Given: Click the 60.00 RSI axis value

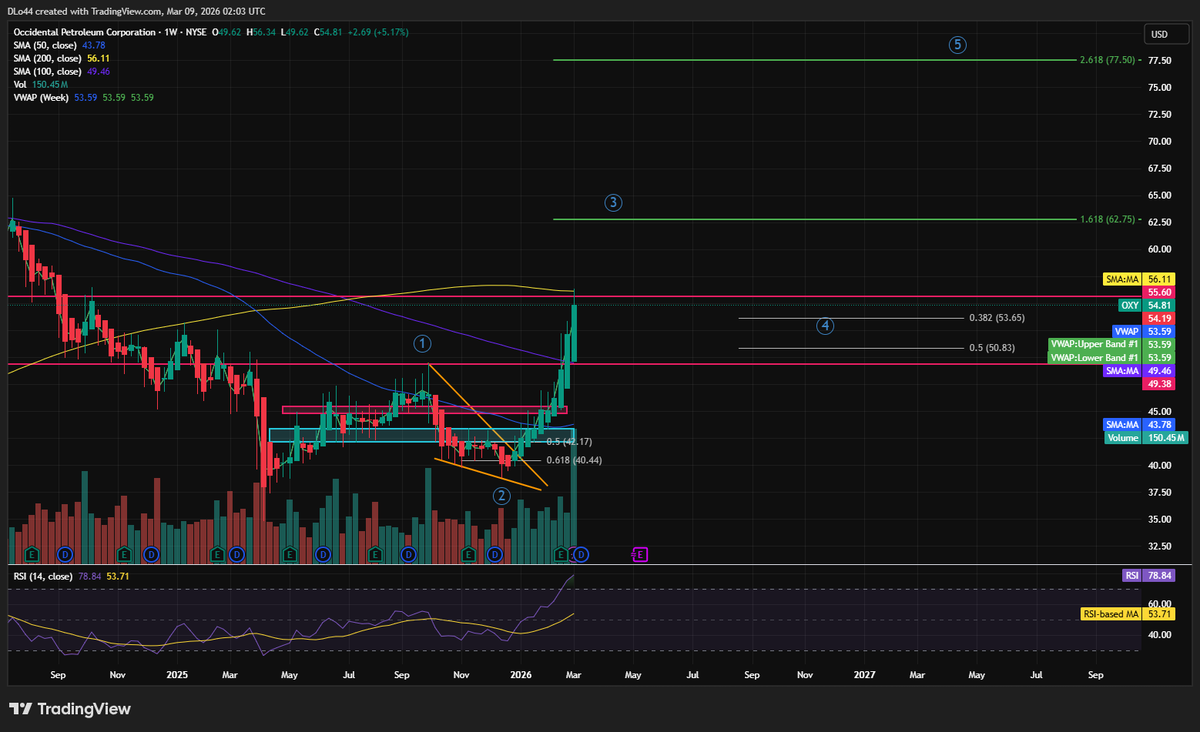Looking at the screenshot, I should click(x=1159, y=604).
